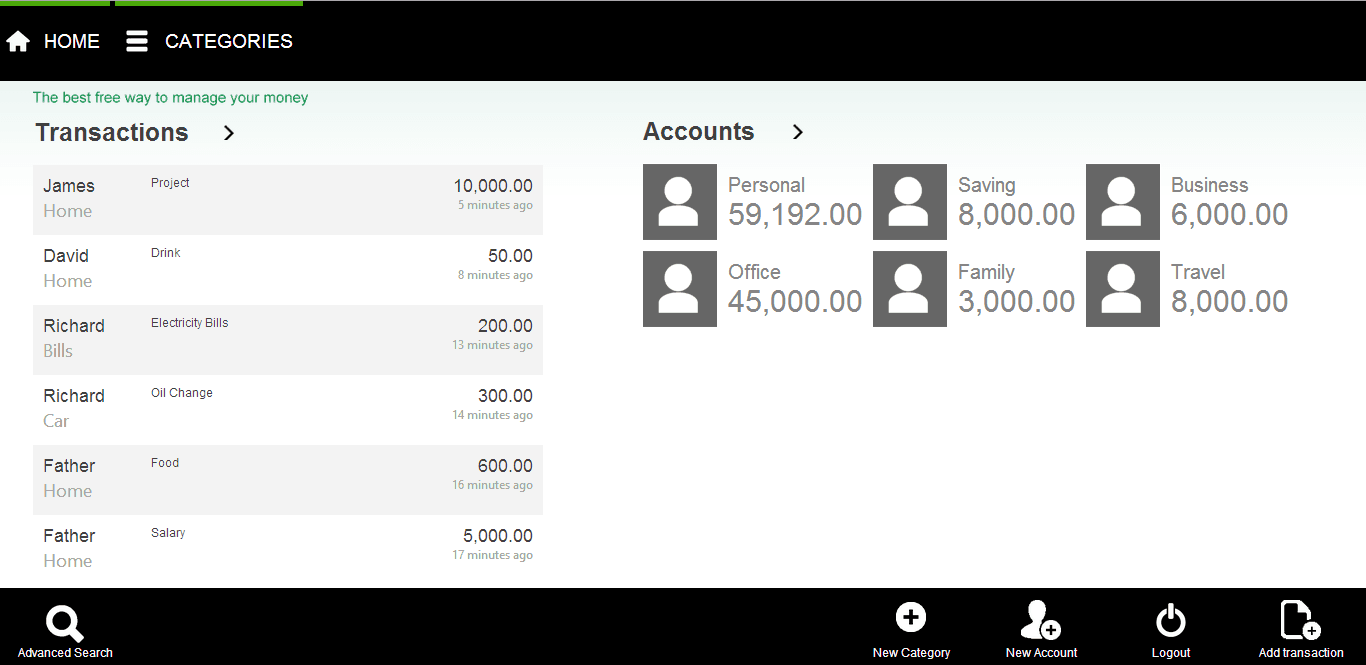Screen dimensions: 1366x665
Task: Click the 10,000.00 transaction amount
Action: coord(493,186)
